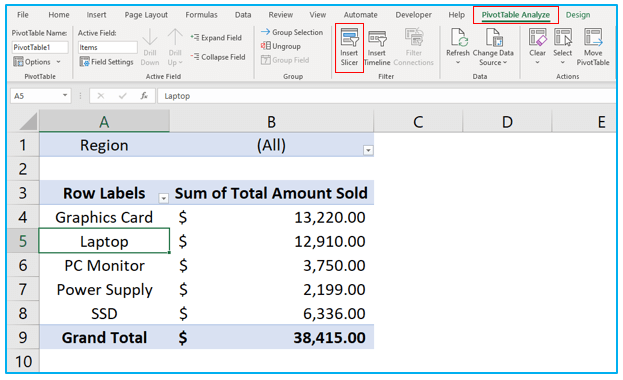Expand the Select dropdown arrow

click(x=563, y=62)
